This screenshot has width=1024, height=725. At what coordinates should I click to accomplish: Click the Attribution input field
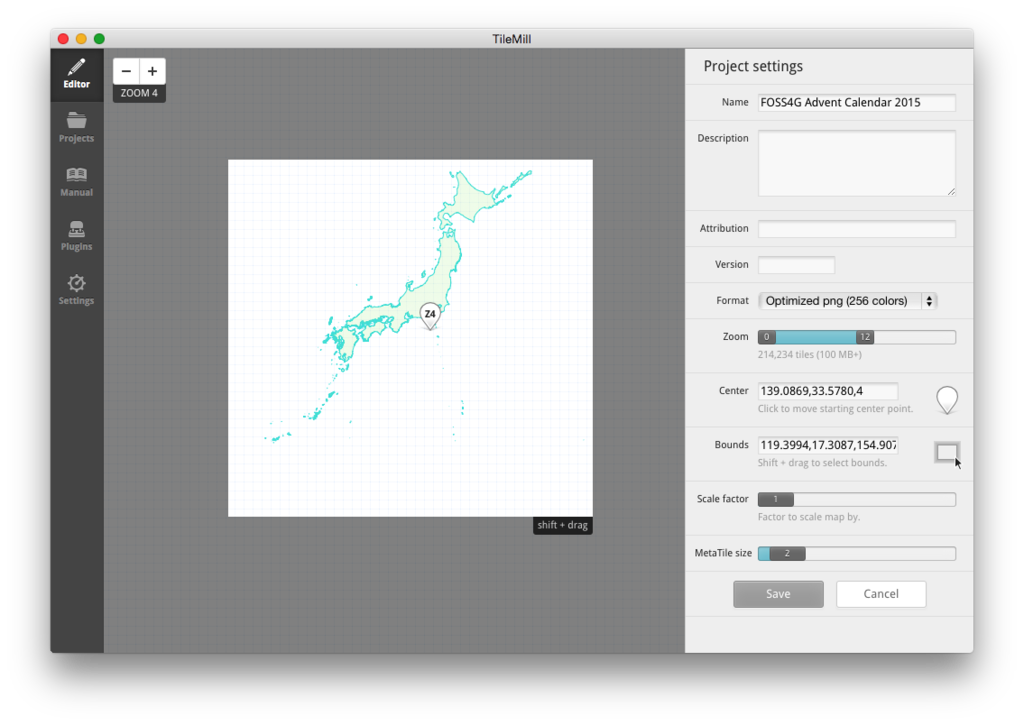856,229
